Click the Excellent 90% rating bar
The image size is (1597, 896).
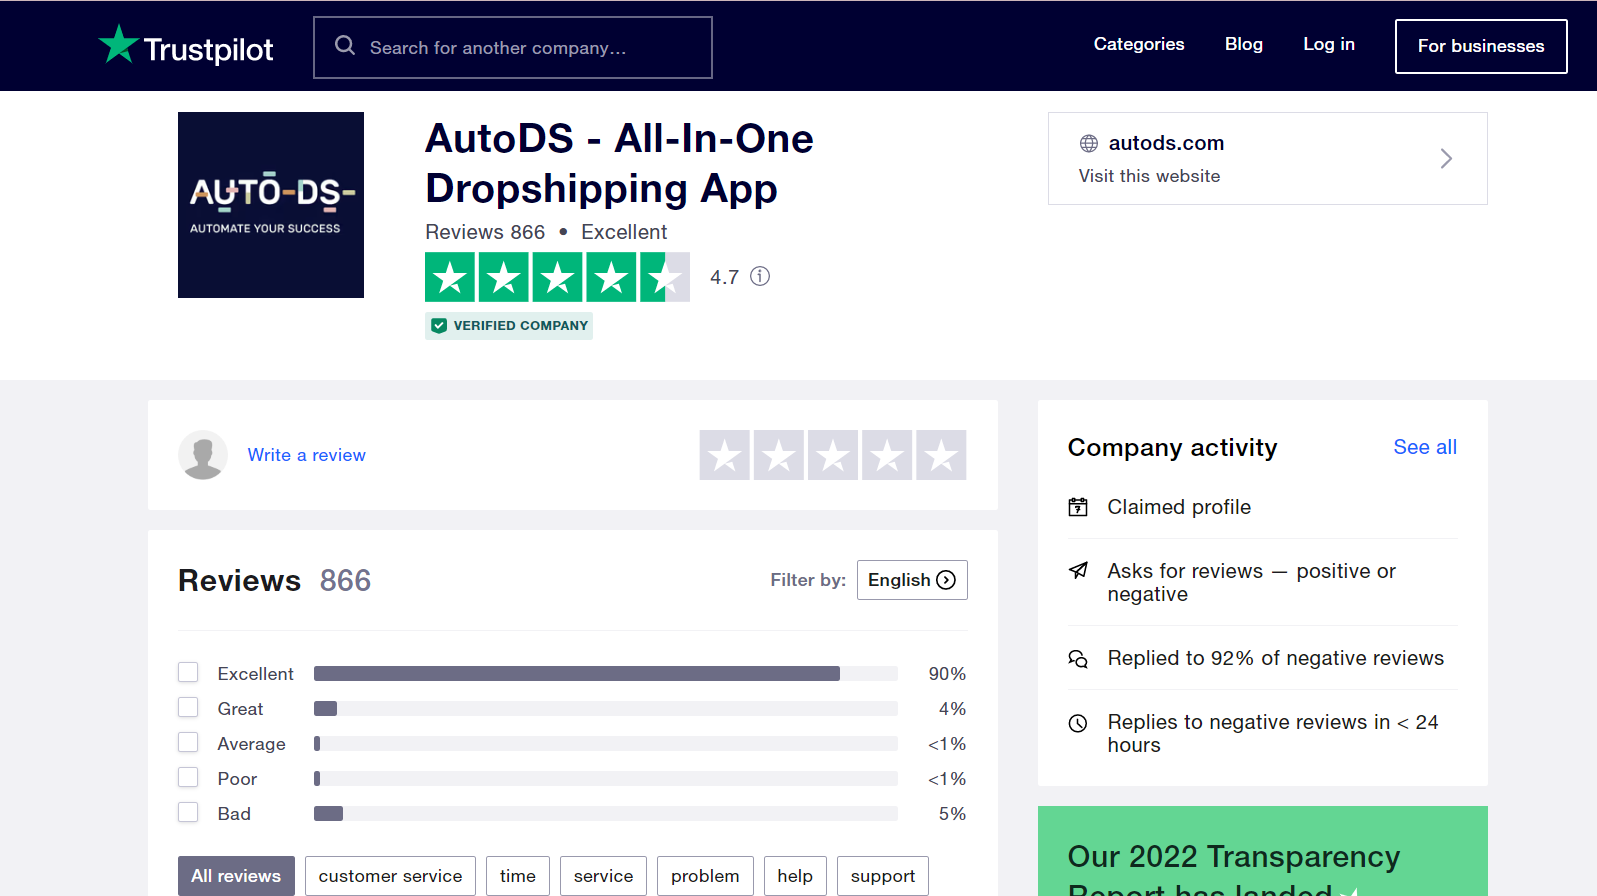pos(606,674)
